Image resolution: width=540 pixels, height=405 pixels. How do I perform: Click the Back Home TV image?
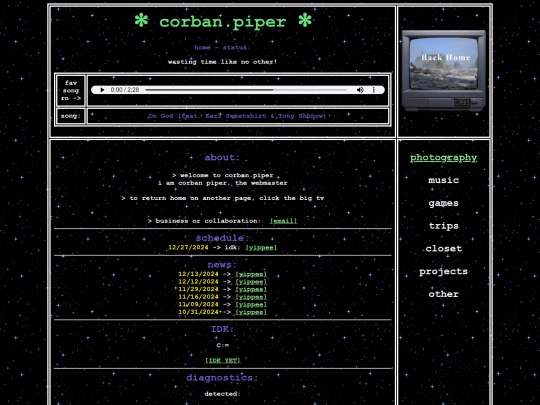[444, 70]
